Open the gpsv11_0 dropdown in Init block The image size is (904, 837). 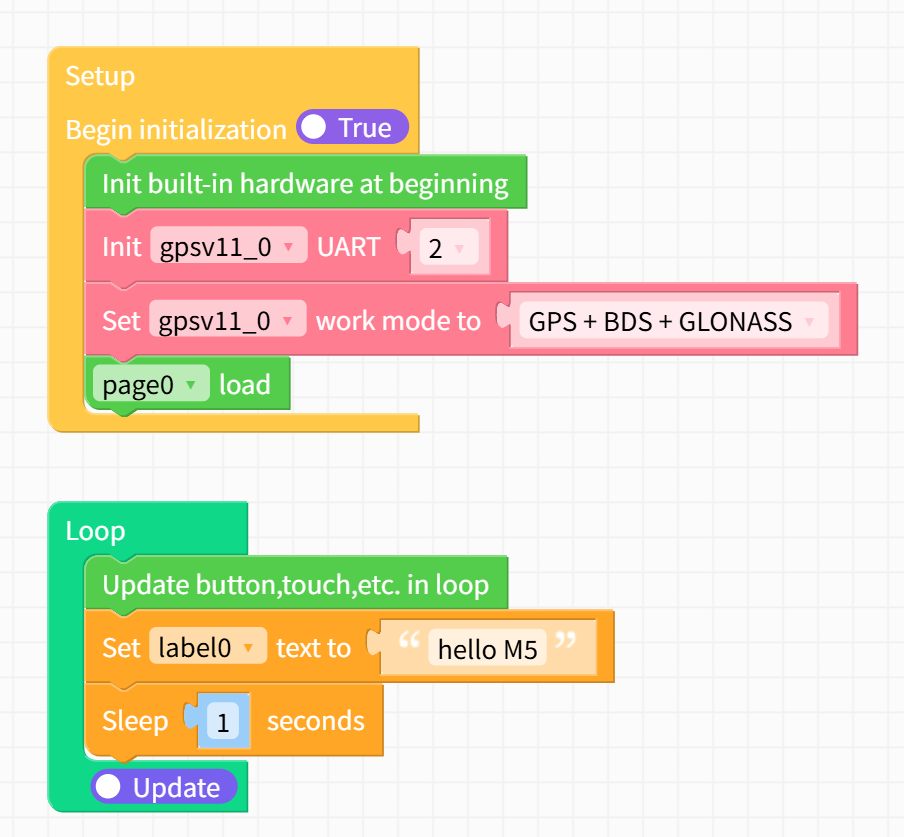coord(228,246)
